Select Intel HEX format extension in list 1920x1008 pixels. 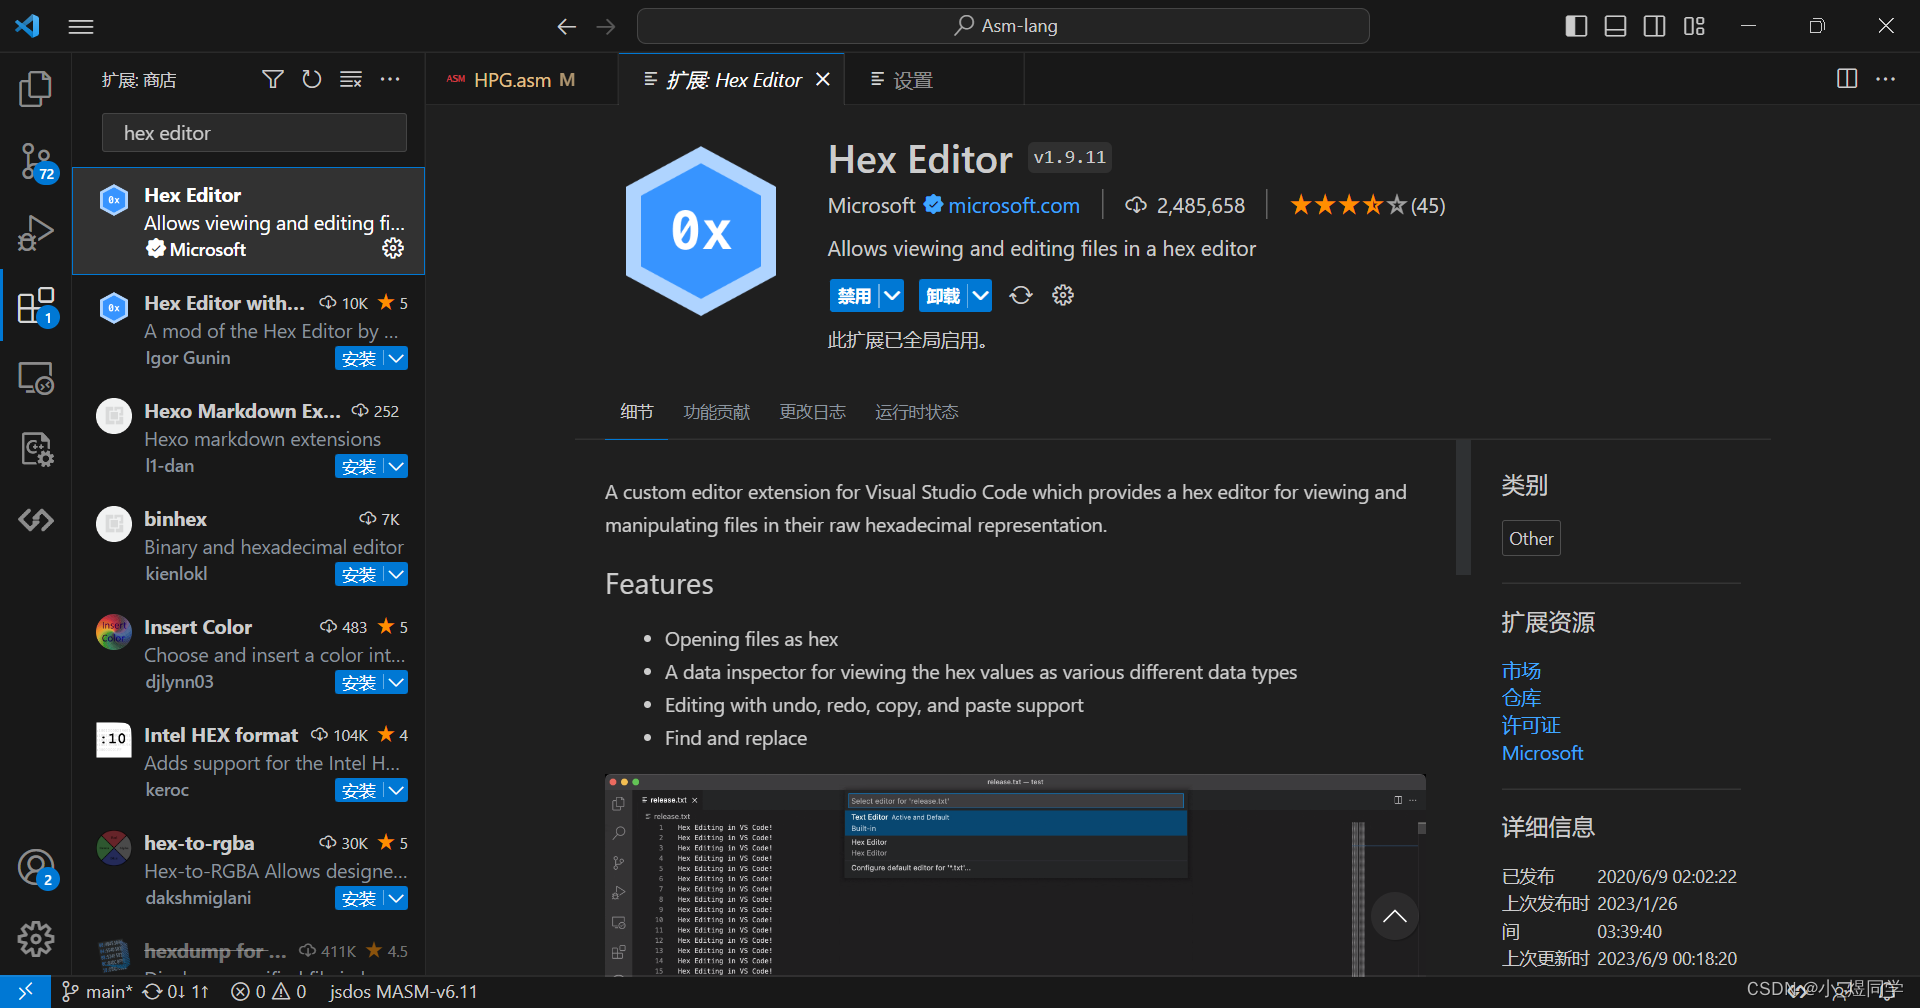click(249, 762)
